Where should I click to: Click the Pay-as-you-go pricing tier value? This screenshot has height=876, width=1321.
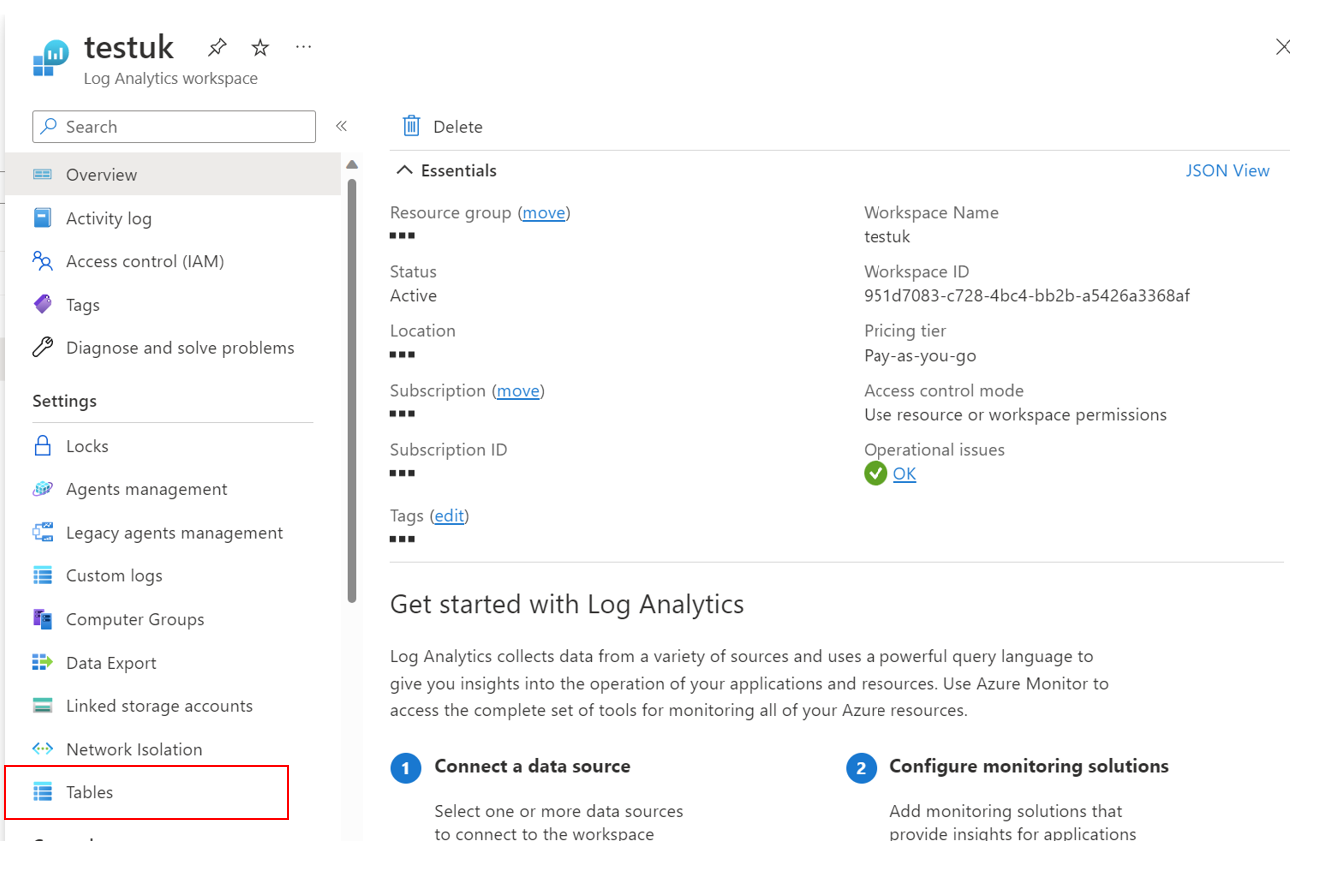click(x=920, y=355)
